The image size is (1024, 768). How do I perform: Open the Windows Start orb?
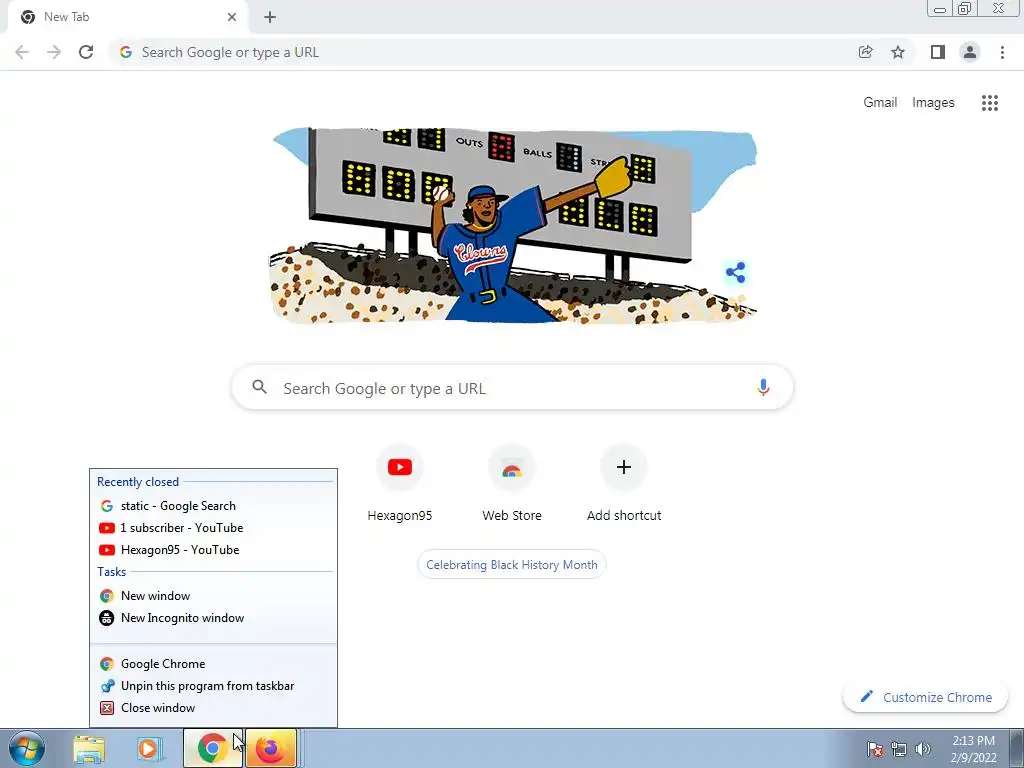pos(27,749)
